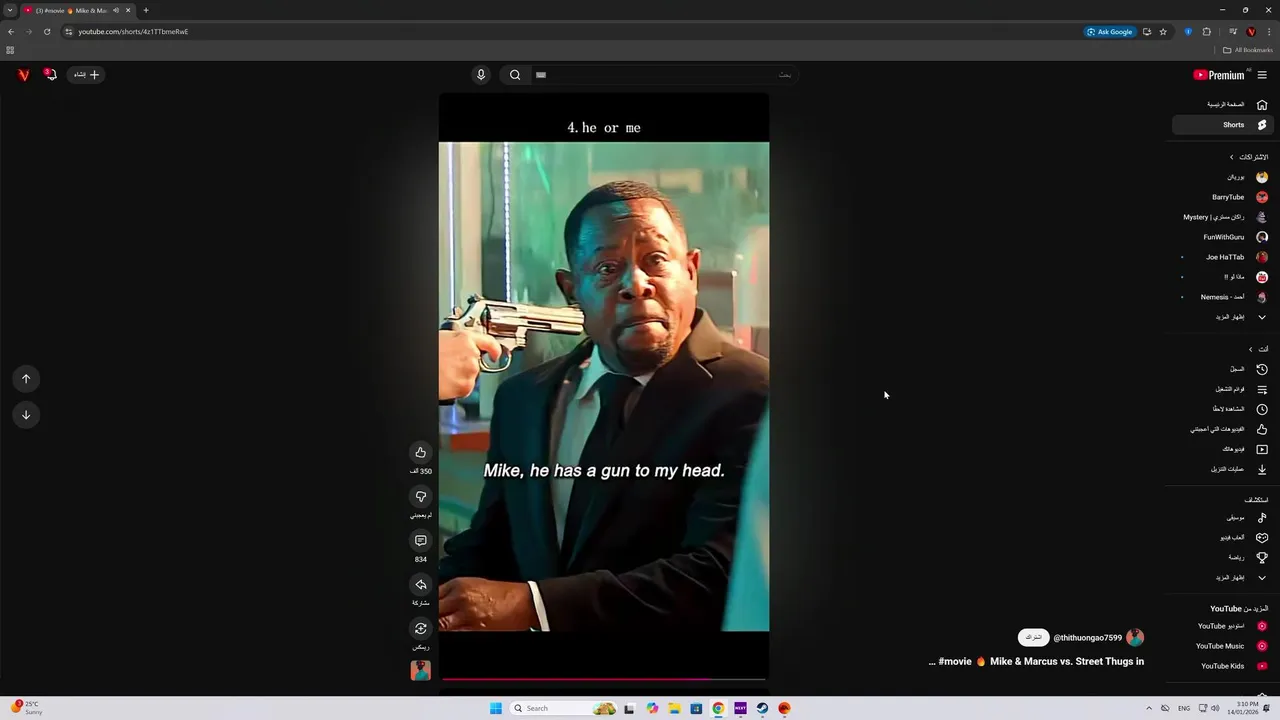This screenshot has height=720, width=1280.
Task: Open Liked videos in sidebar
Action: 1222,429
